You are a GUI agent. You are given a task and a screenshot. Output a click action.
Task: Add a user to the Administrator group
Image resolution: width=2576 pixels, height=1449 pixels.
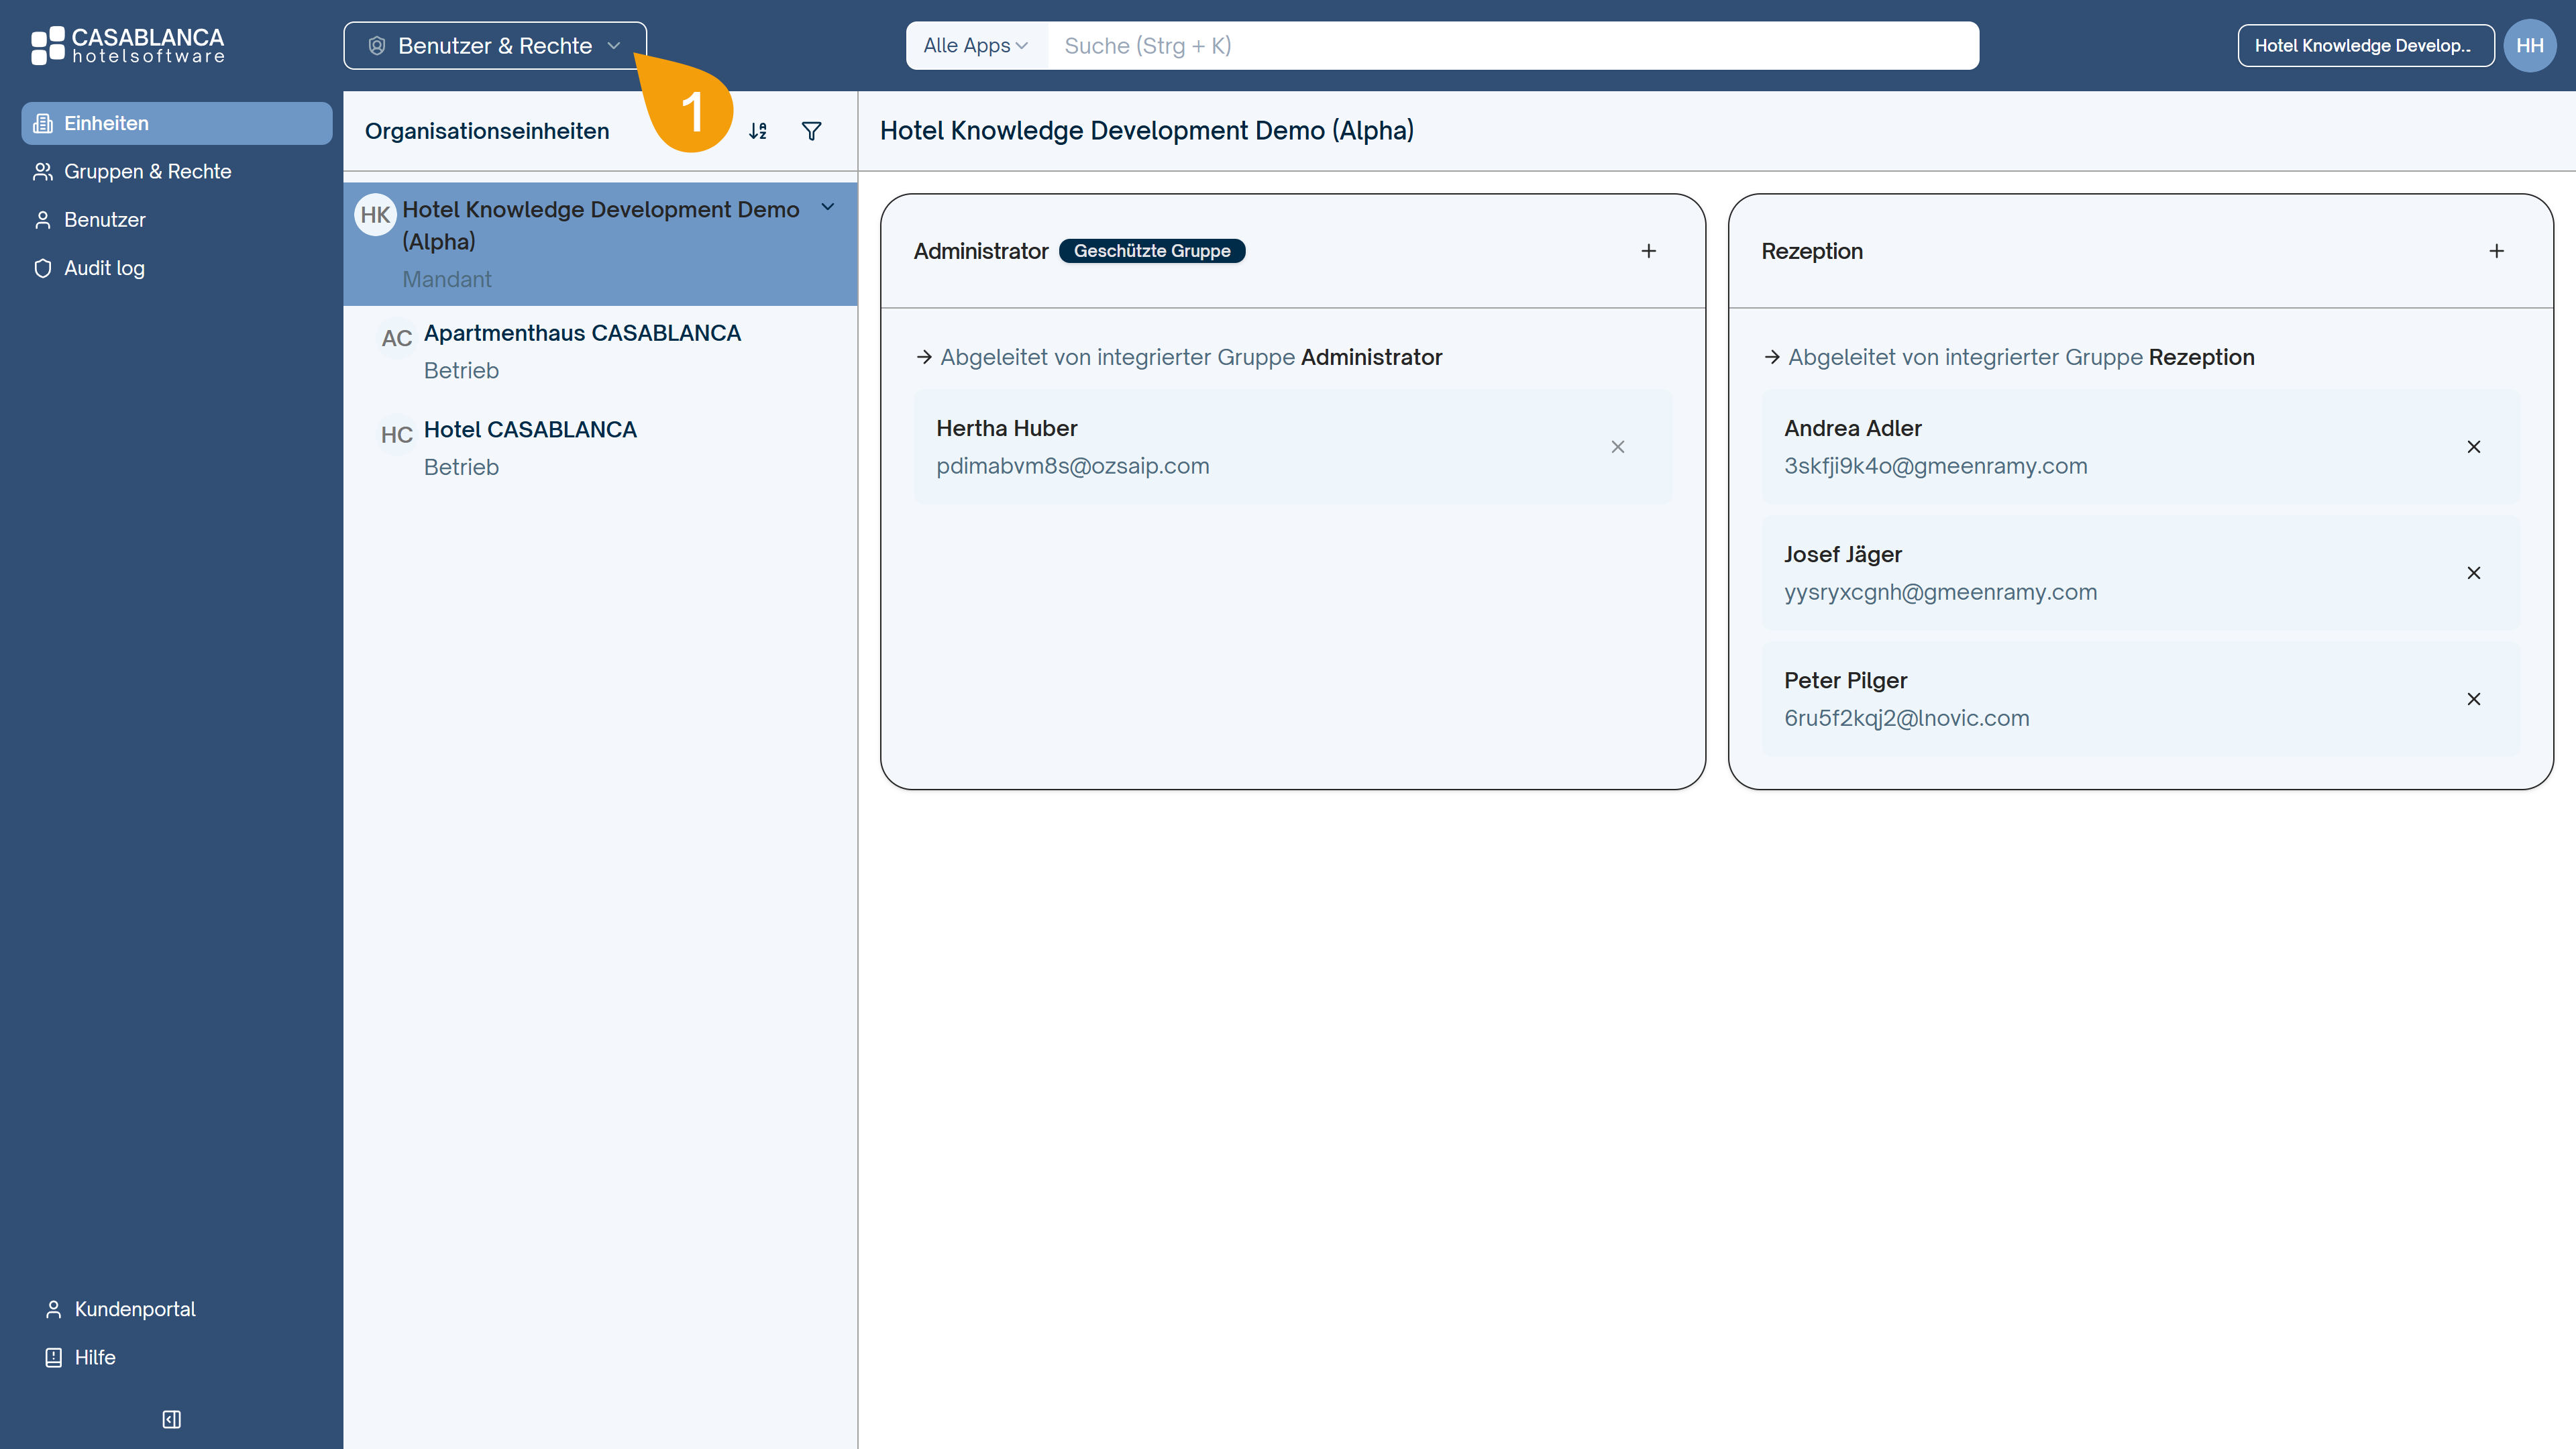click(x=1649, y=251)
